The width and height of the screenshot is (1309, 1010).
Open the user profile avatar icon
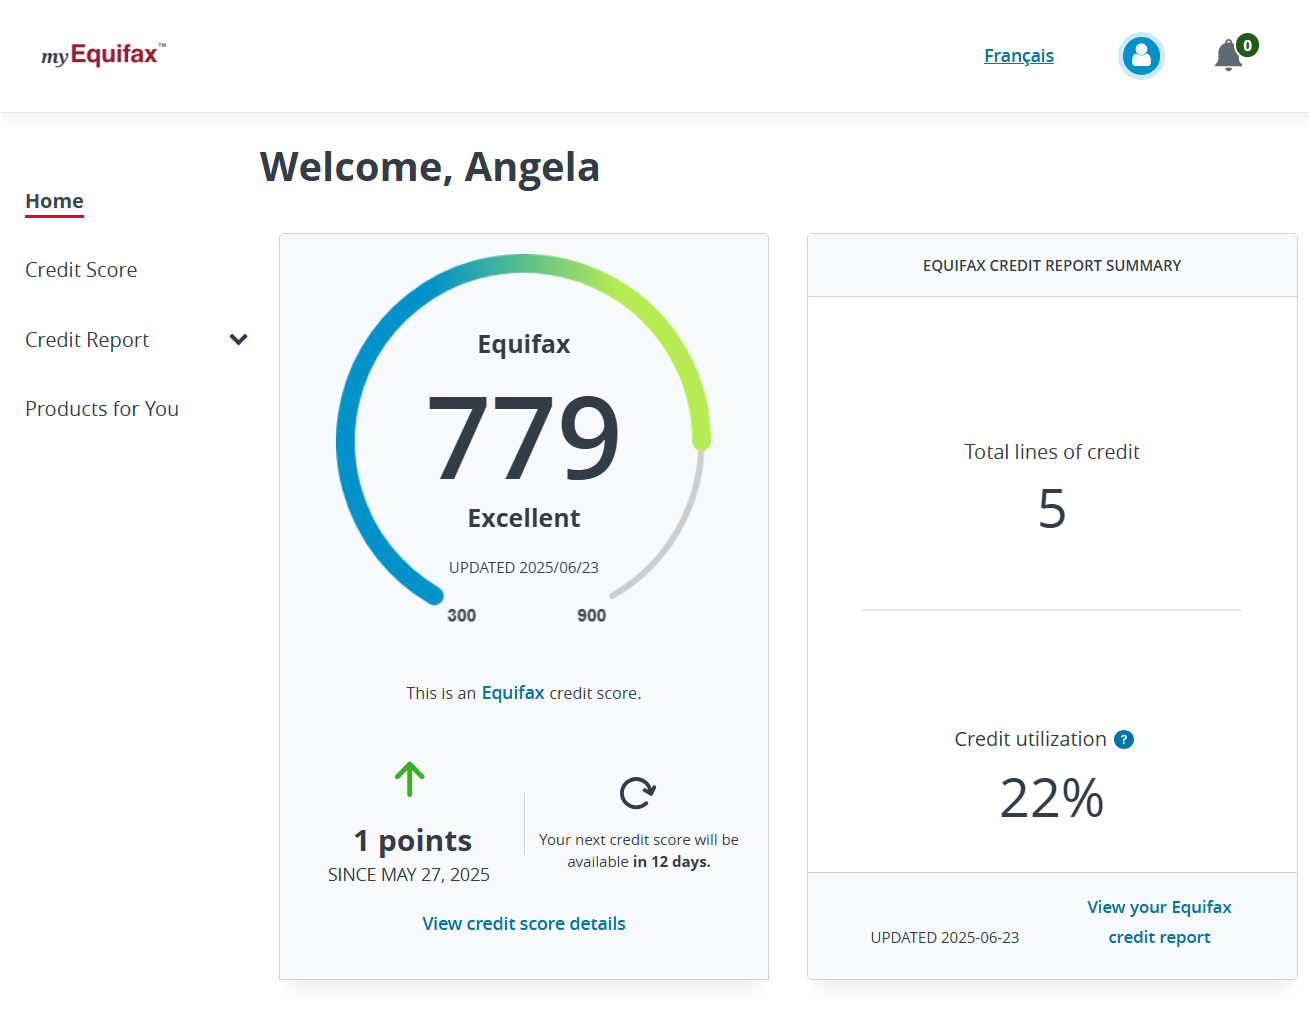coord(1140,56)
